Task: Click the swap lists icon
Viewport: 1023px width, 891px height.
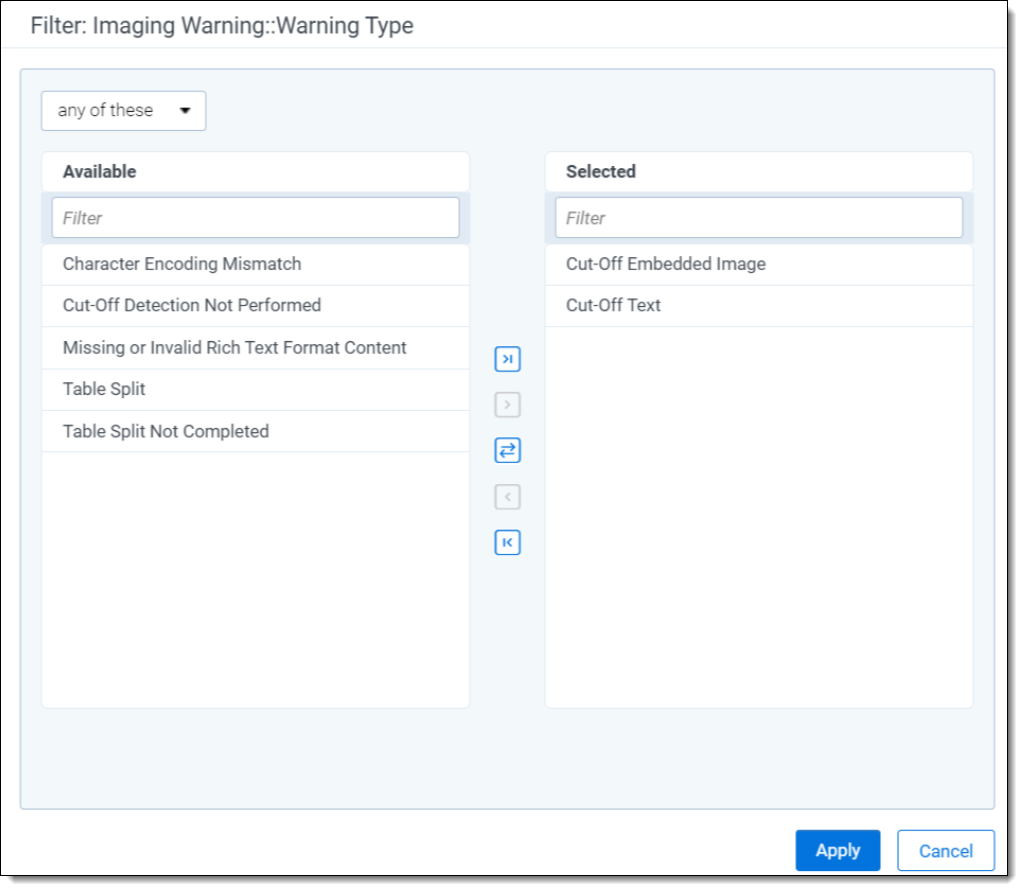Action: click(x=507, y=451)
